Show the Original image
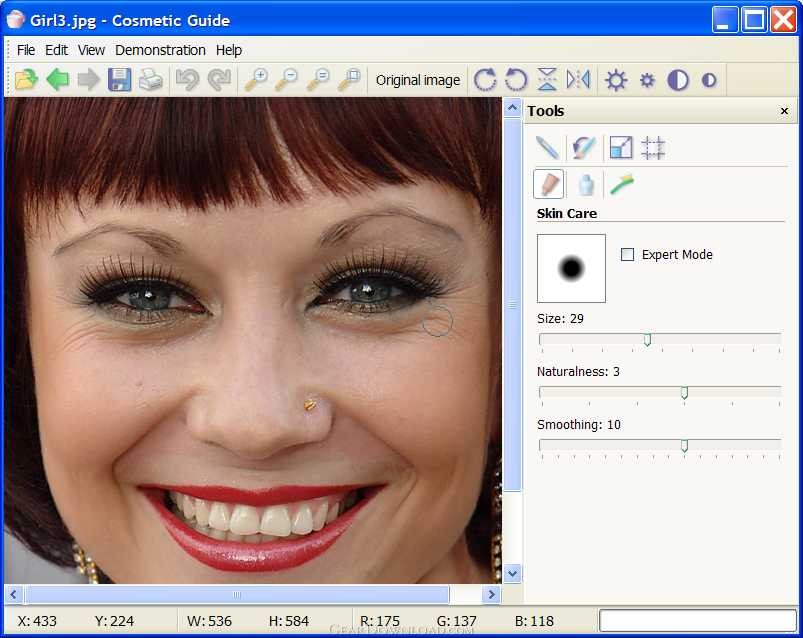803x638 pixels. point(418,80)
